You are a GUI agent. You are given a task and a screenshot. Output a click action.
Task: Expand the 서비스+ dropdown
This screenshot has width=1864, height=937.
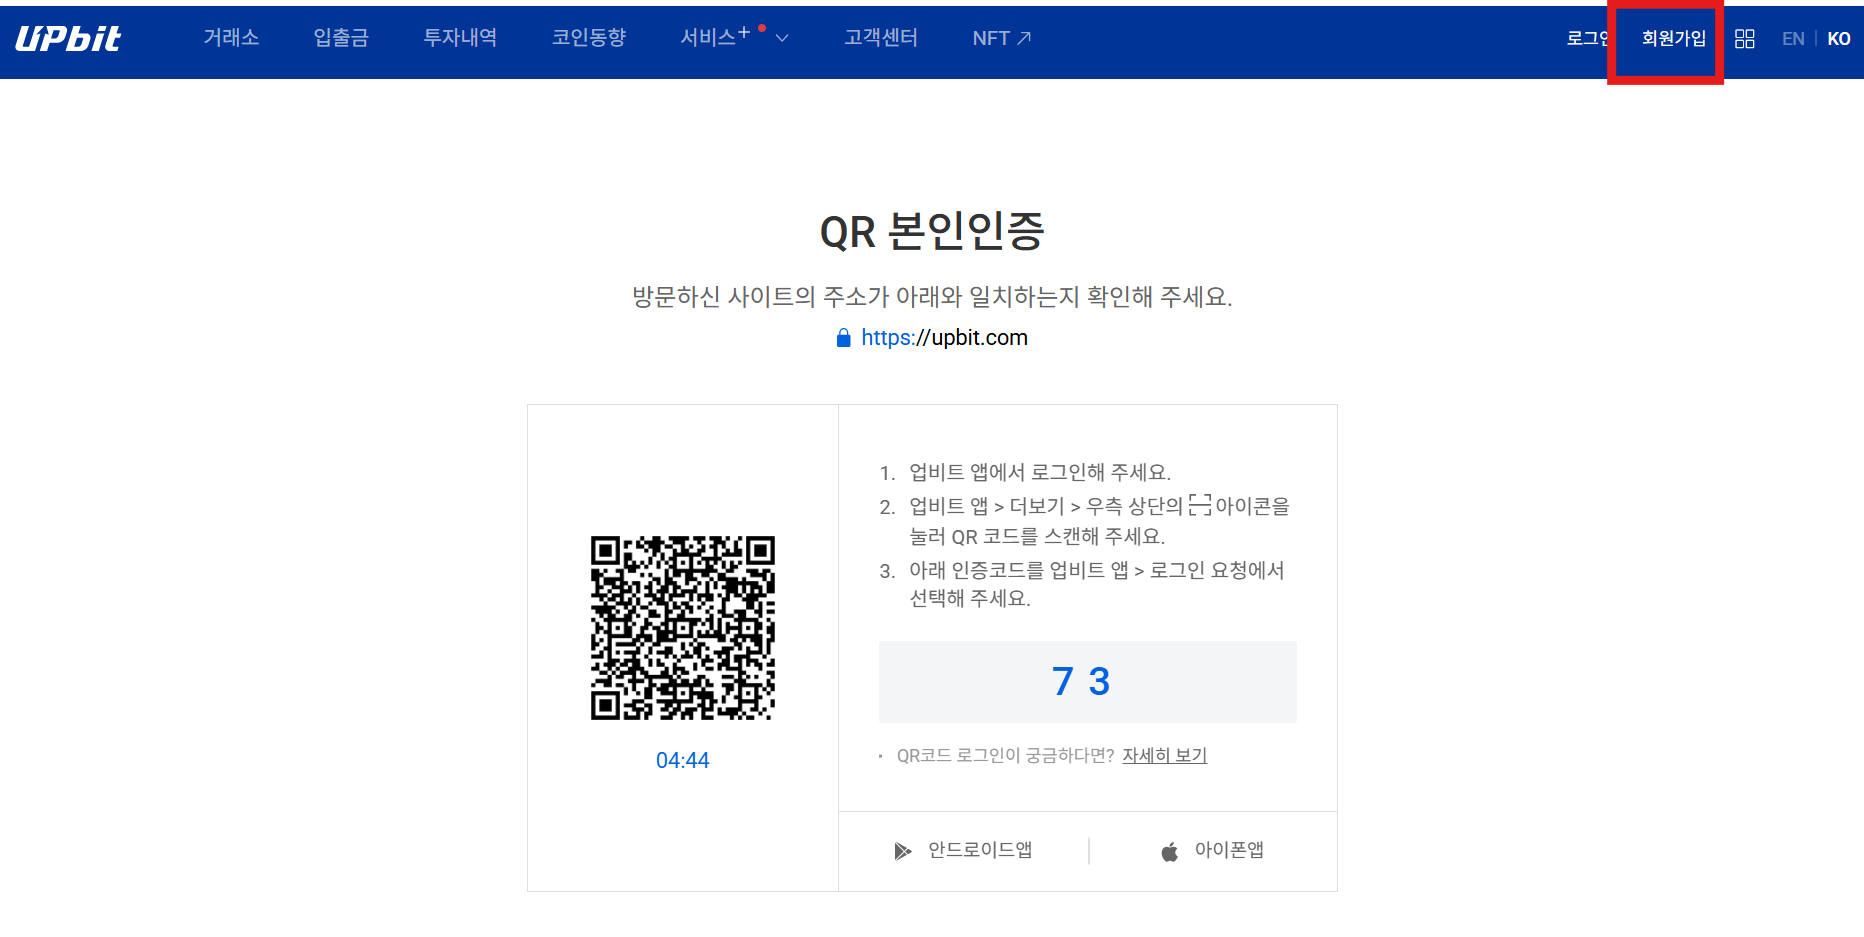pyautogui.click(x=734, y=38)
